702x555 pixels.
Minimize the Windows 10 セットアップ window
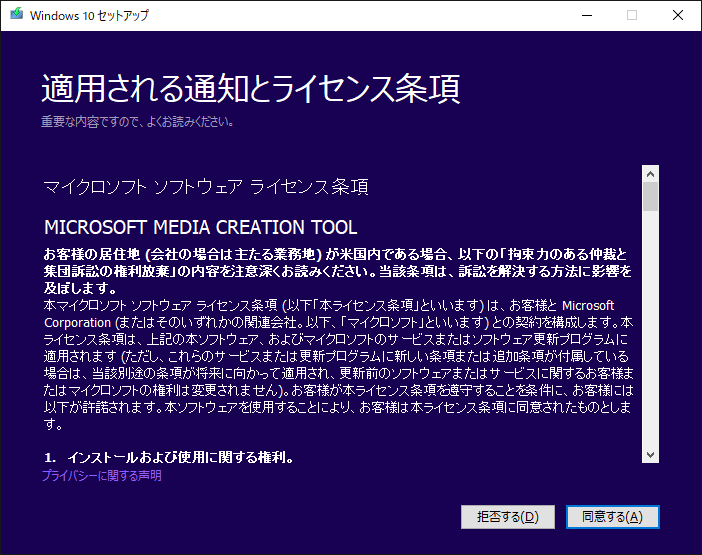(586, 15)
